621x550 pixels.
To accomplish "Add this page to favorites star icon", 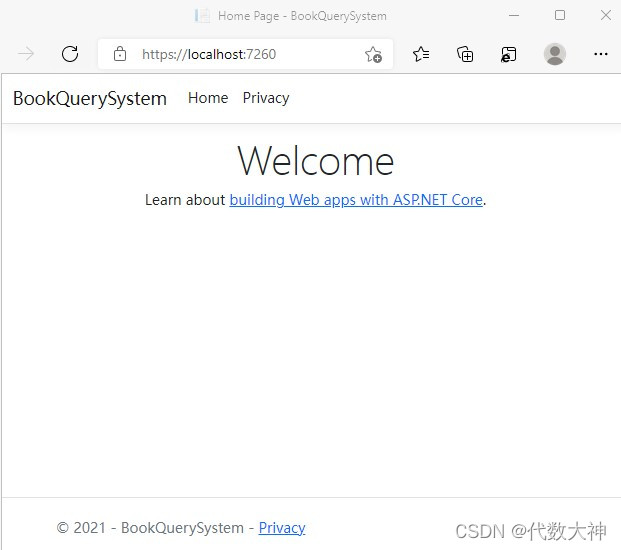I will (x=373, y=54).
